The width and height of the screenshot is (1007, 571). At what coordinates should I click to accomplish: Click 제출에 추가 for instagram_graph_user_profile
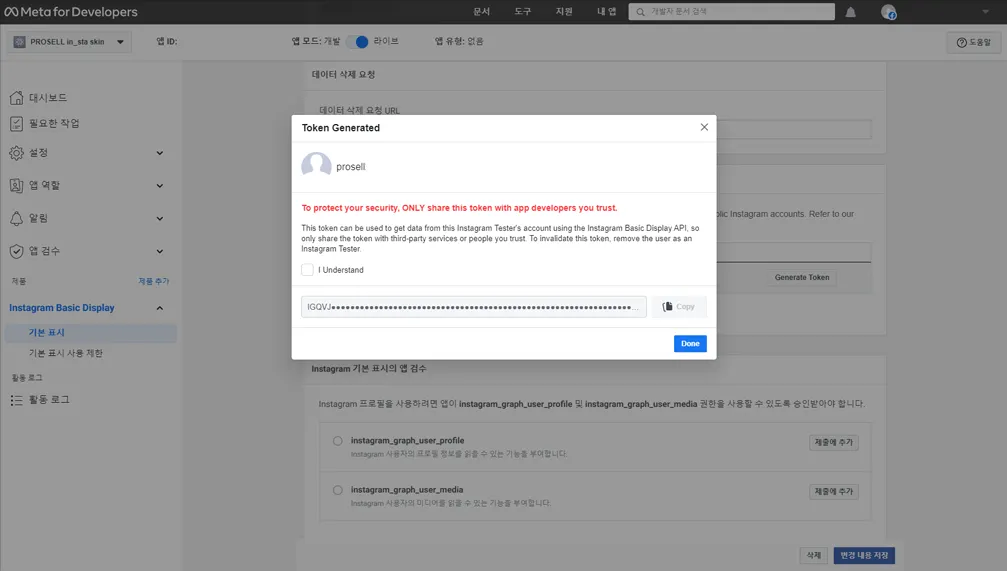pos(834,443)
